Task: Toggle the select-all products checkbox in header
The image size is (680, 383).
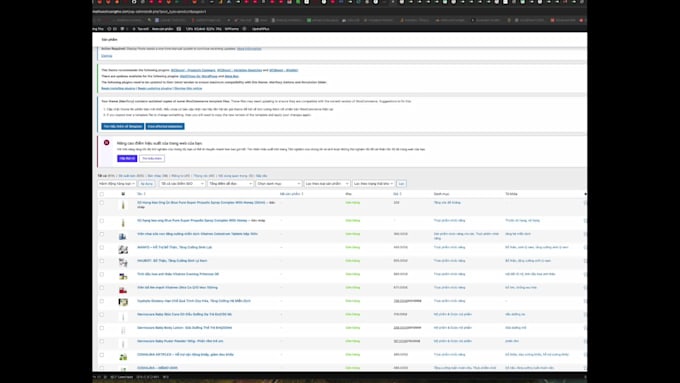Action: tap(102, 194)
